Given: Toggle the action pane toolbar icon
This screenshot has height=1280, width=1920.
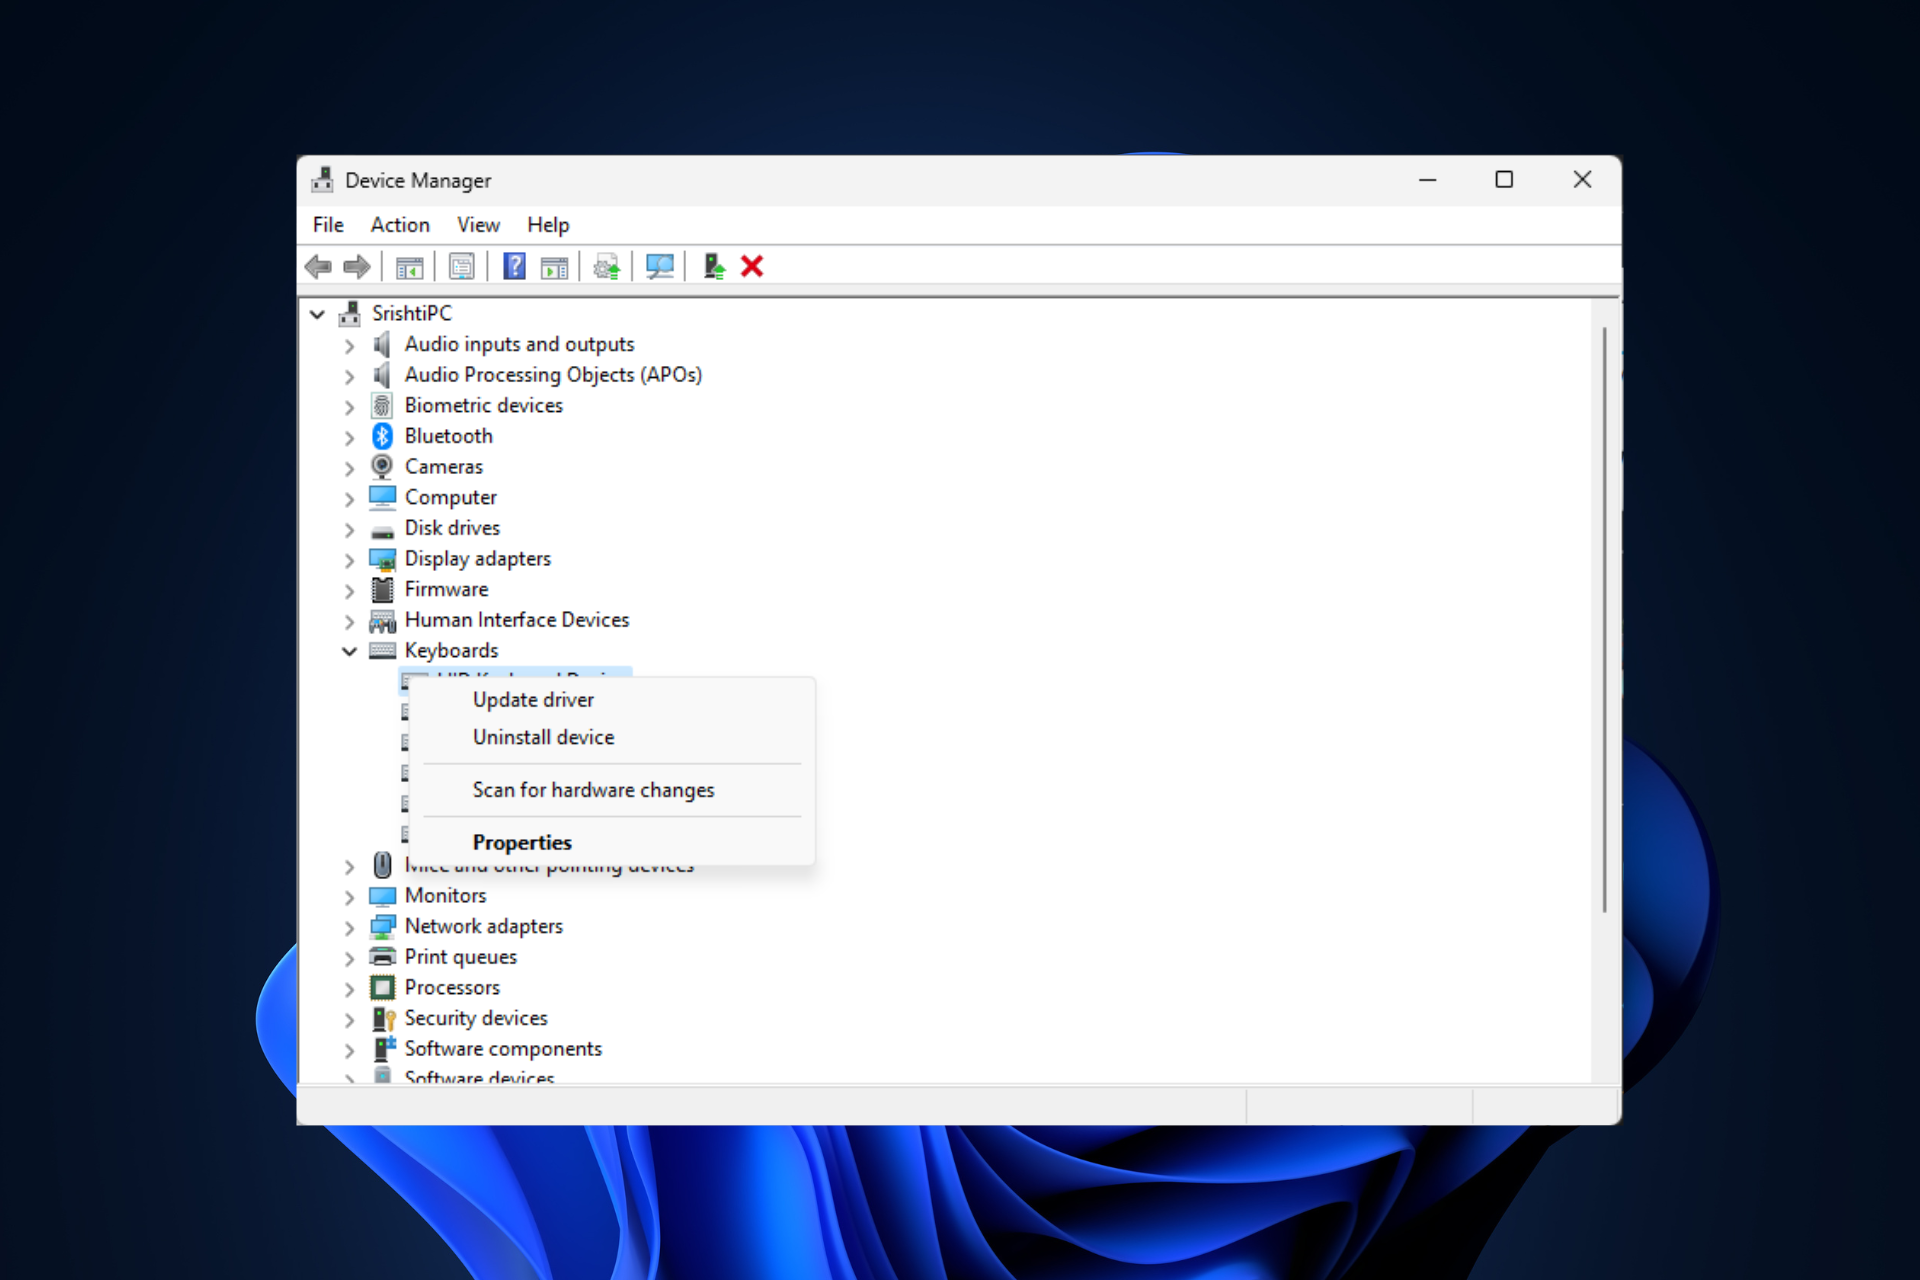Looking at the screenshot, I should point(554,267).
